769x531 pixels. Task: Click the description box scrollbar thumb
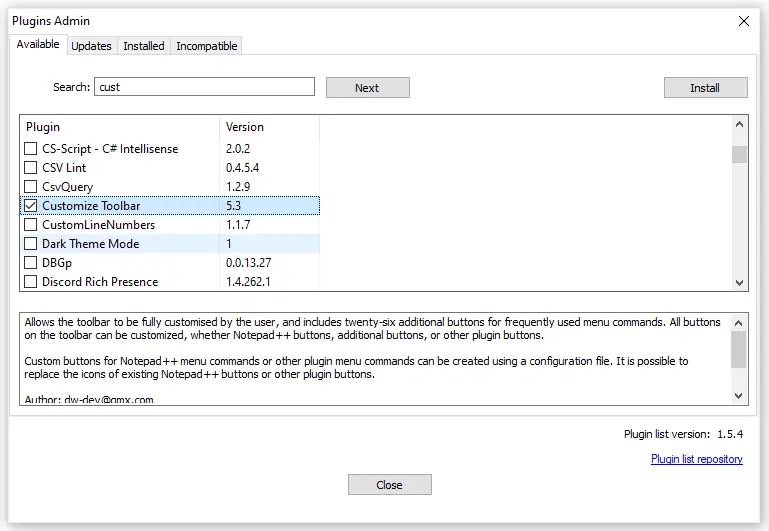[x=739, y=350]
